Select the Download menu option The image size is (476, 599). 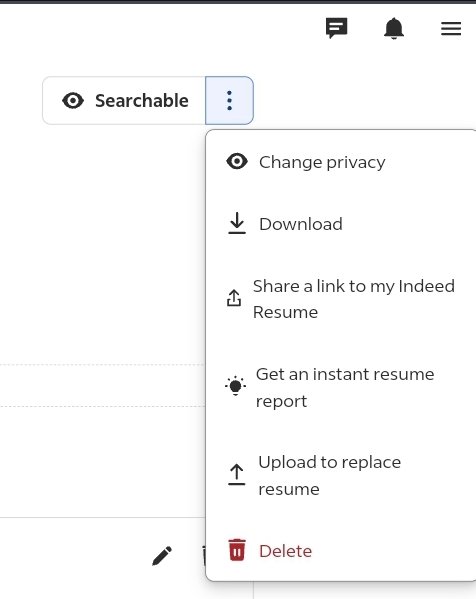(340, 224)
